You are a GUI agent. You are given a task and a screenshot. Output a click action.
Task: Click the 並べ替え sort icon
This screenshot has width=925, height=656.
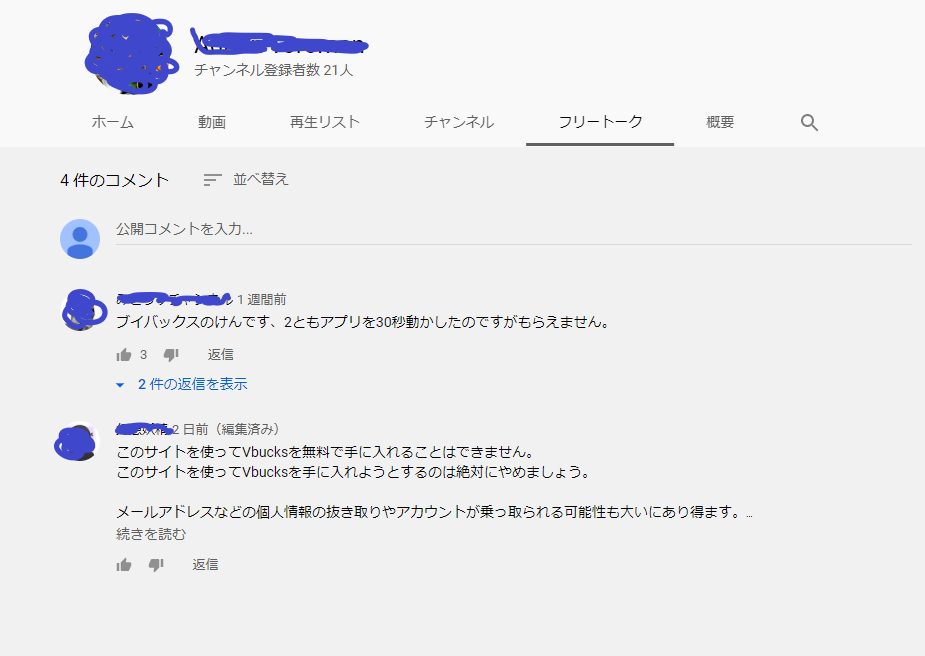point(212,179)
